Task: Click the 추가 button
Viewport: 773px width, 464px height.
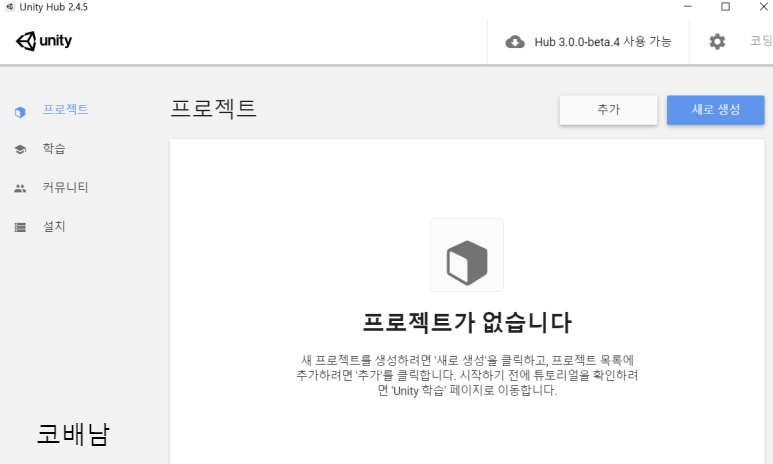Action: pos(608,110)
